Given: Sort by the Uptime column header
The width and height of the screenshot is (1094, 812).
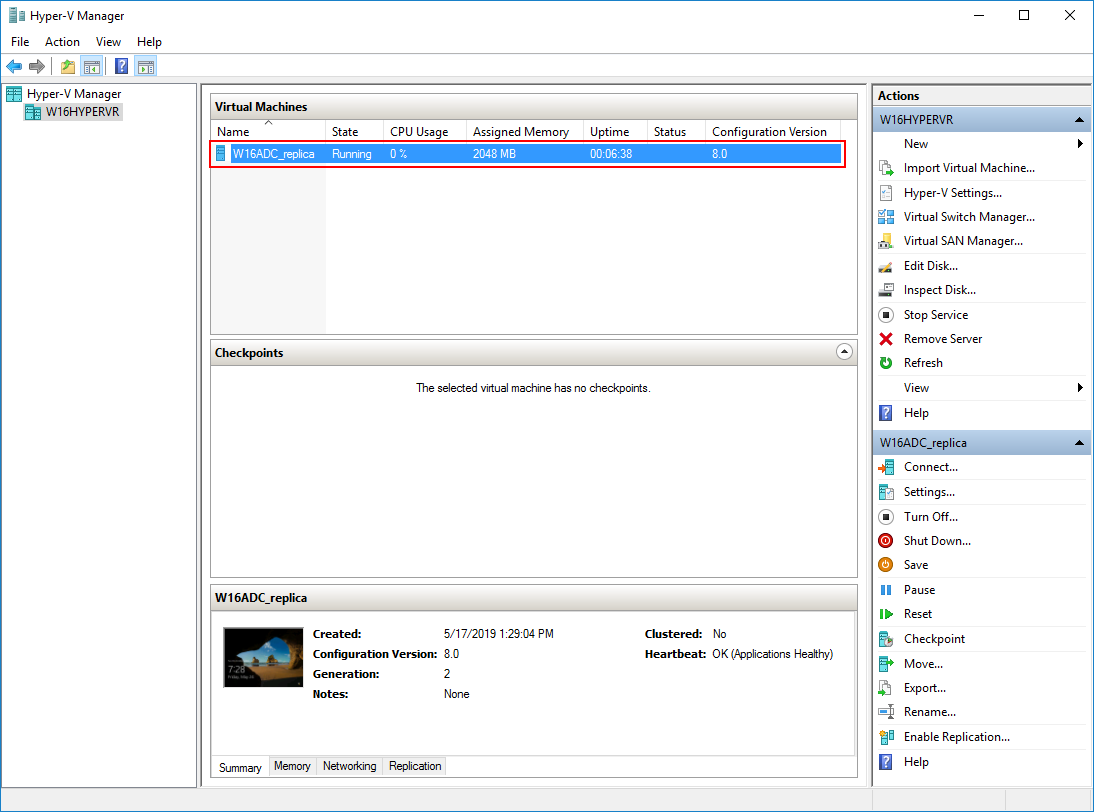Looking at the screenshot, I should pyautogui.click(x=615, y=132).
